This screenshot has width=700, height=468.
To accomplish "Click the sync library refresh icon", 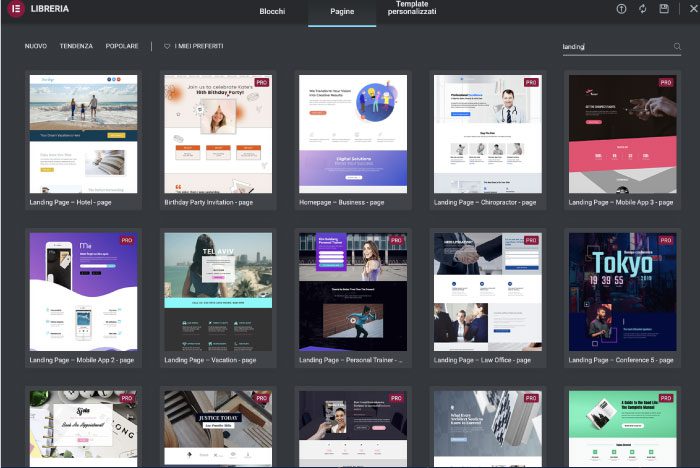I will click(x=643, y=9).
